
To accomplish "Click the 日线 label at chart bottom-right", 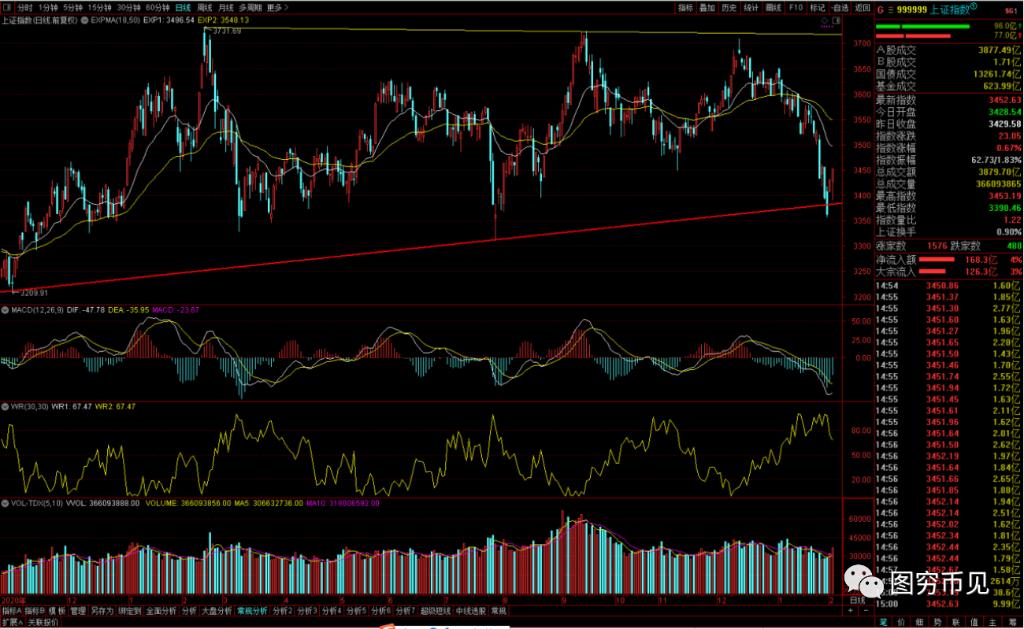I will tap(857, 600).
